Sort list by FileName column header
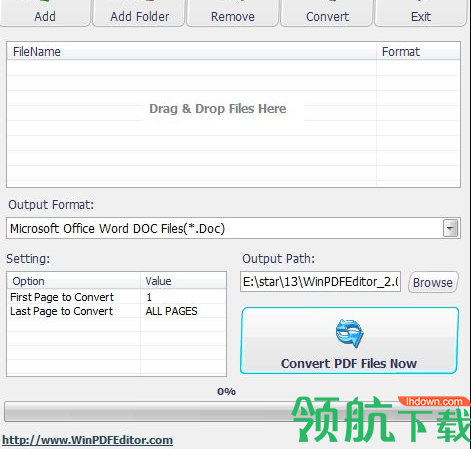471x449 pixels. click(192, 52)
